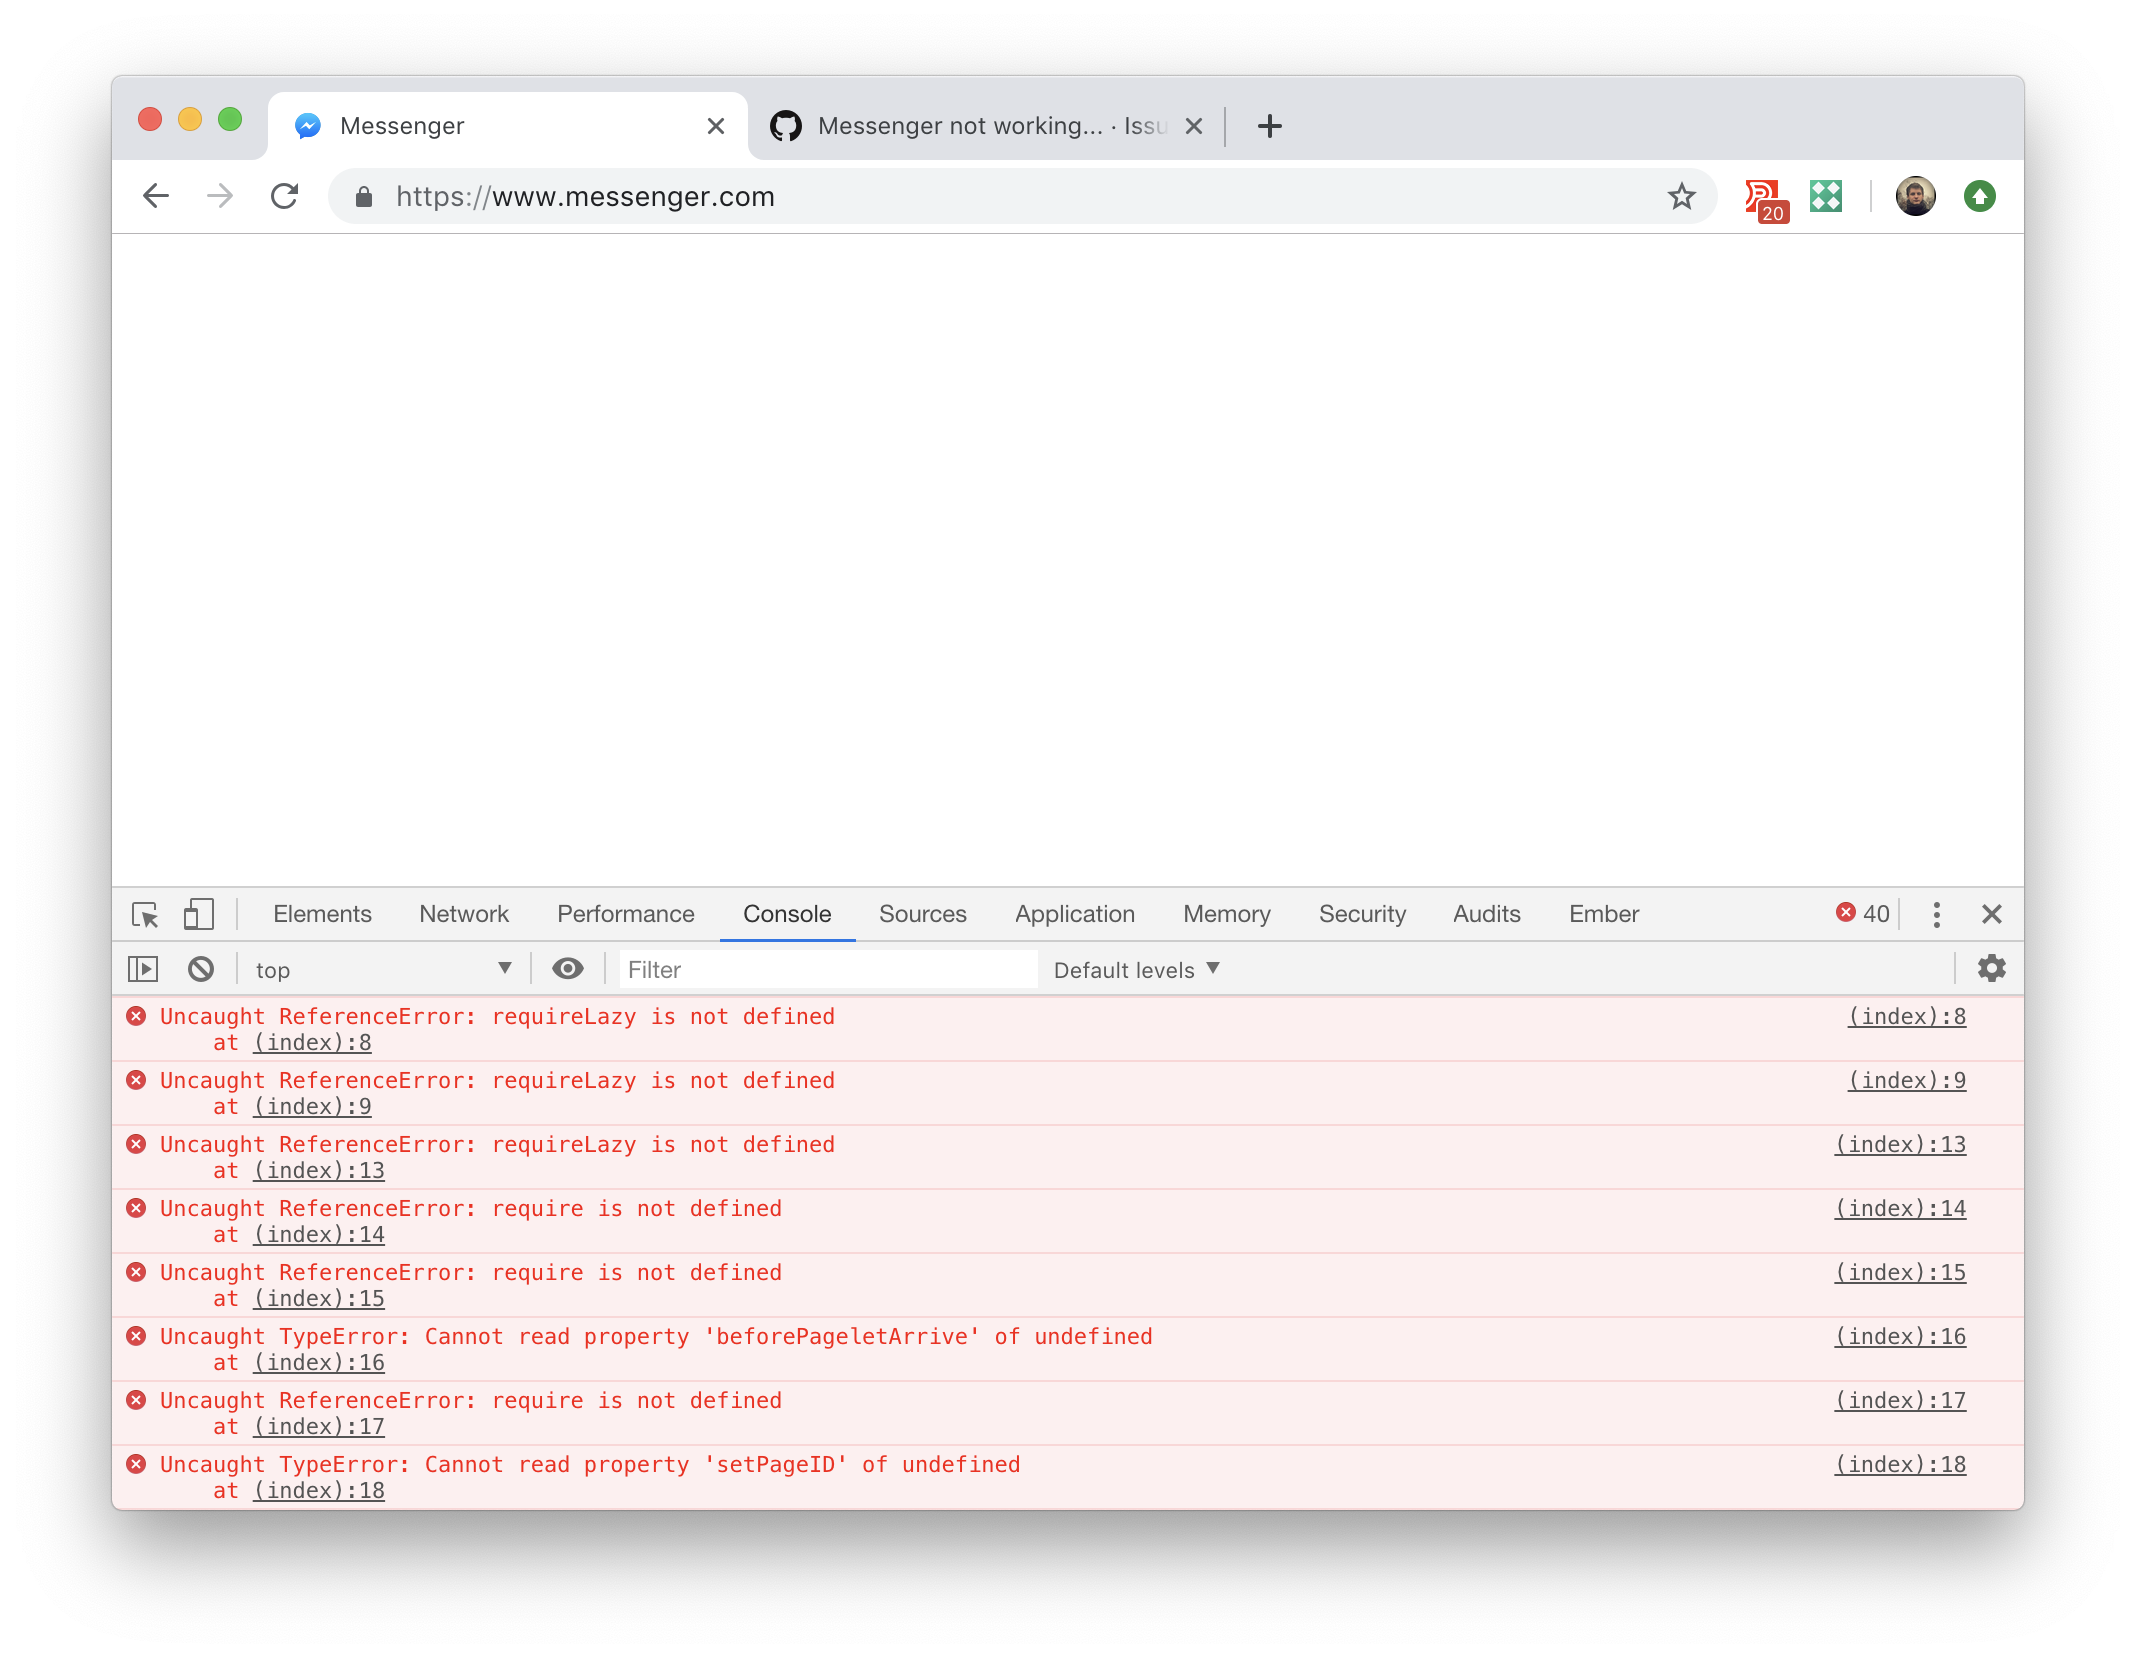Close the Messenger tab
The width and height of the screenshot is (2136, 1658).
click(x=716, y=126)
